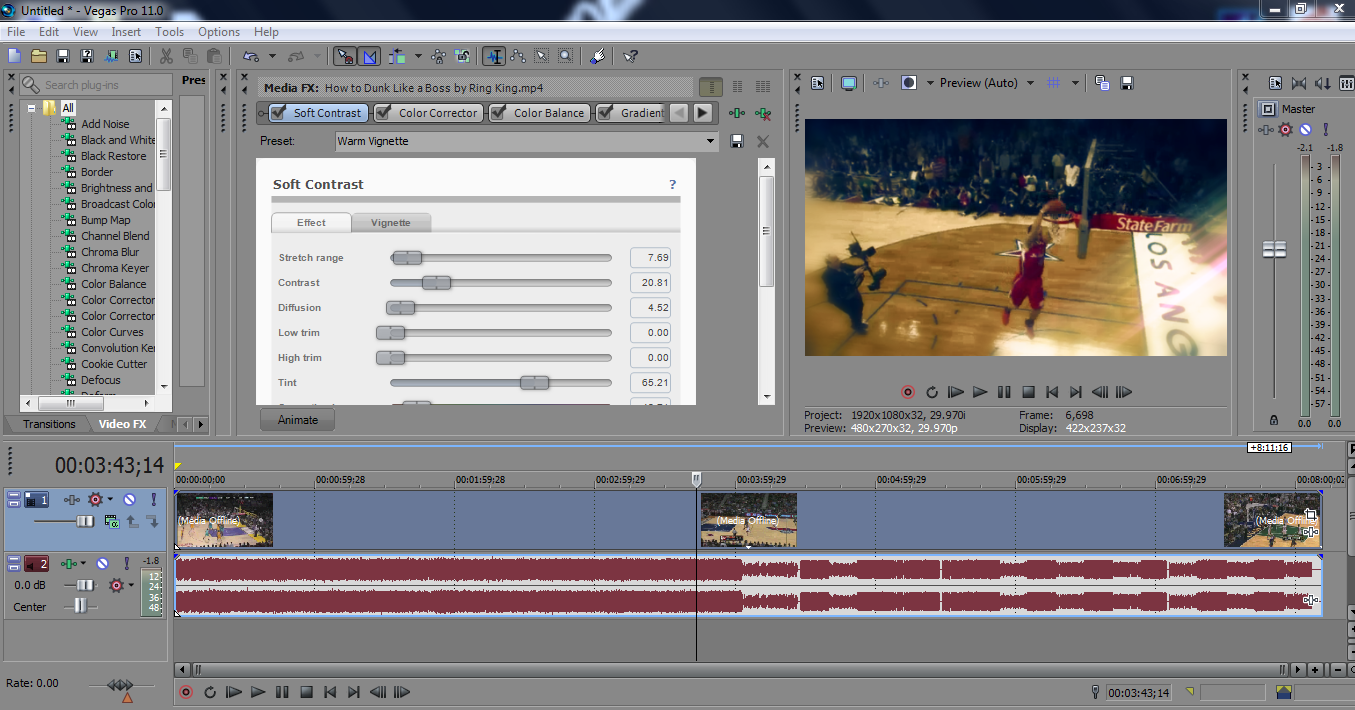Toggle the Color Balance effect checkbox
Screen dimensions: 1355x710
[498, 113]
